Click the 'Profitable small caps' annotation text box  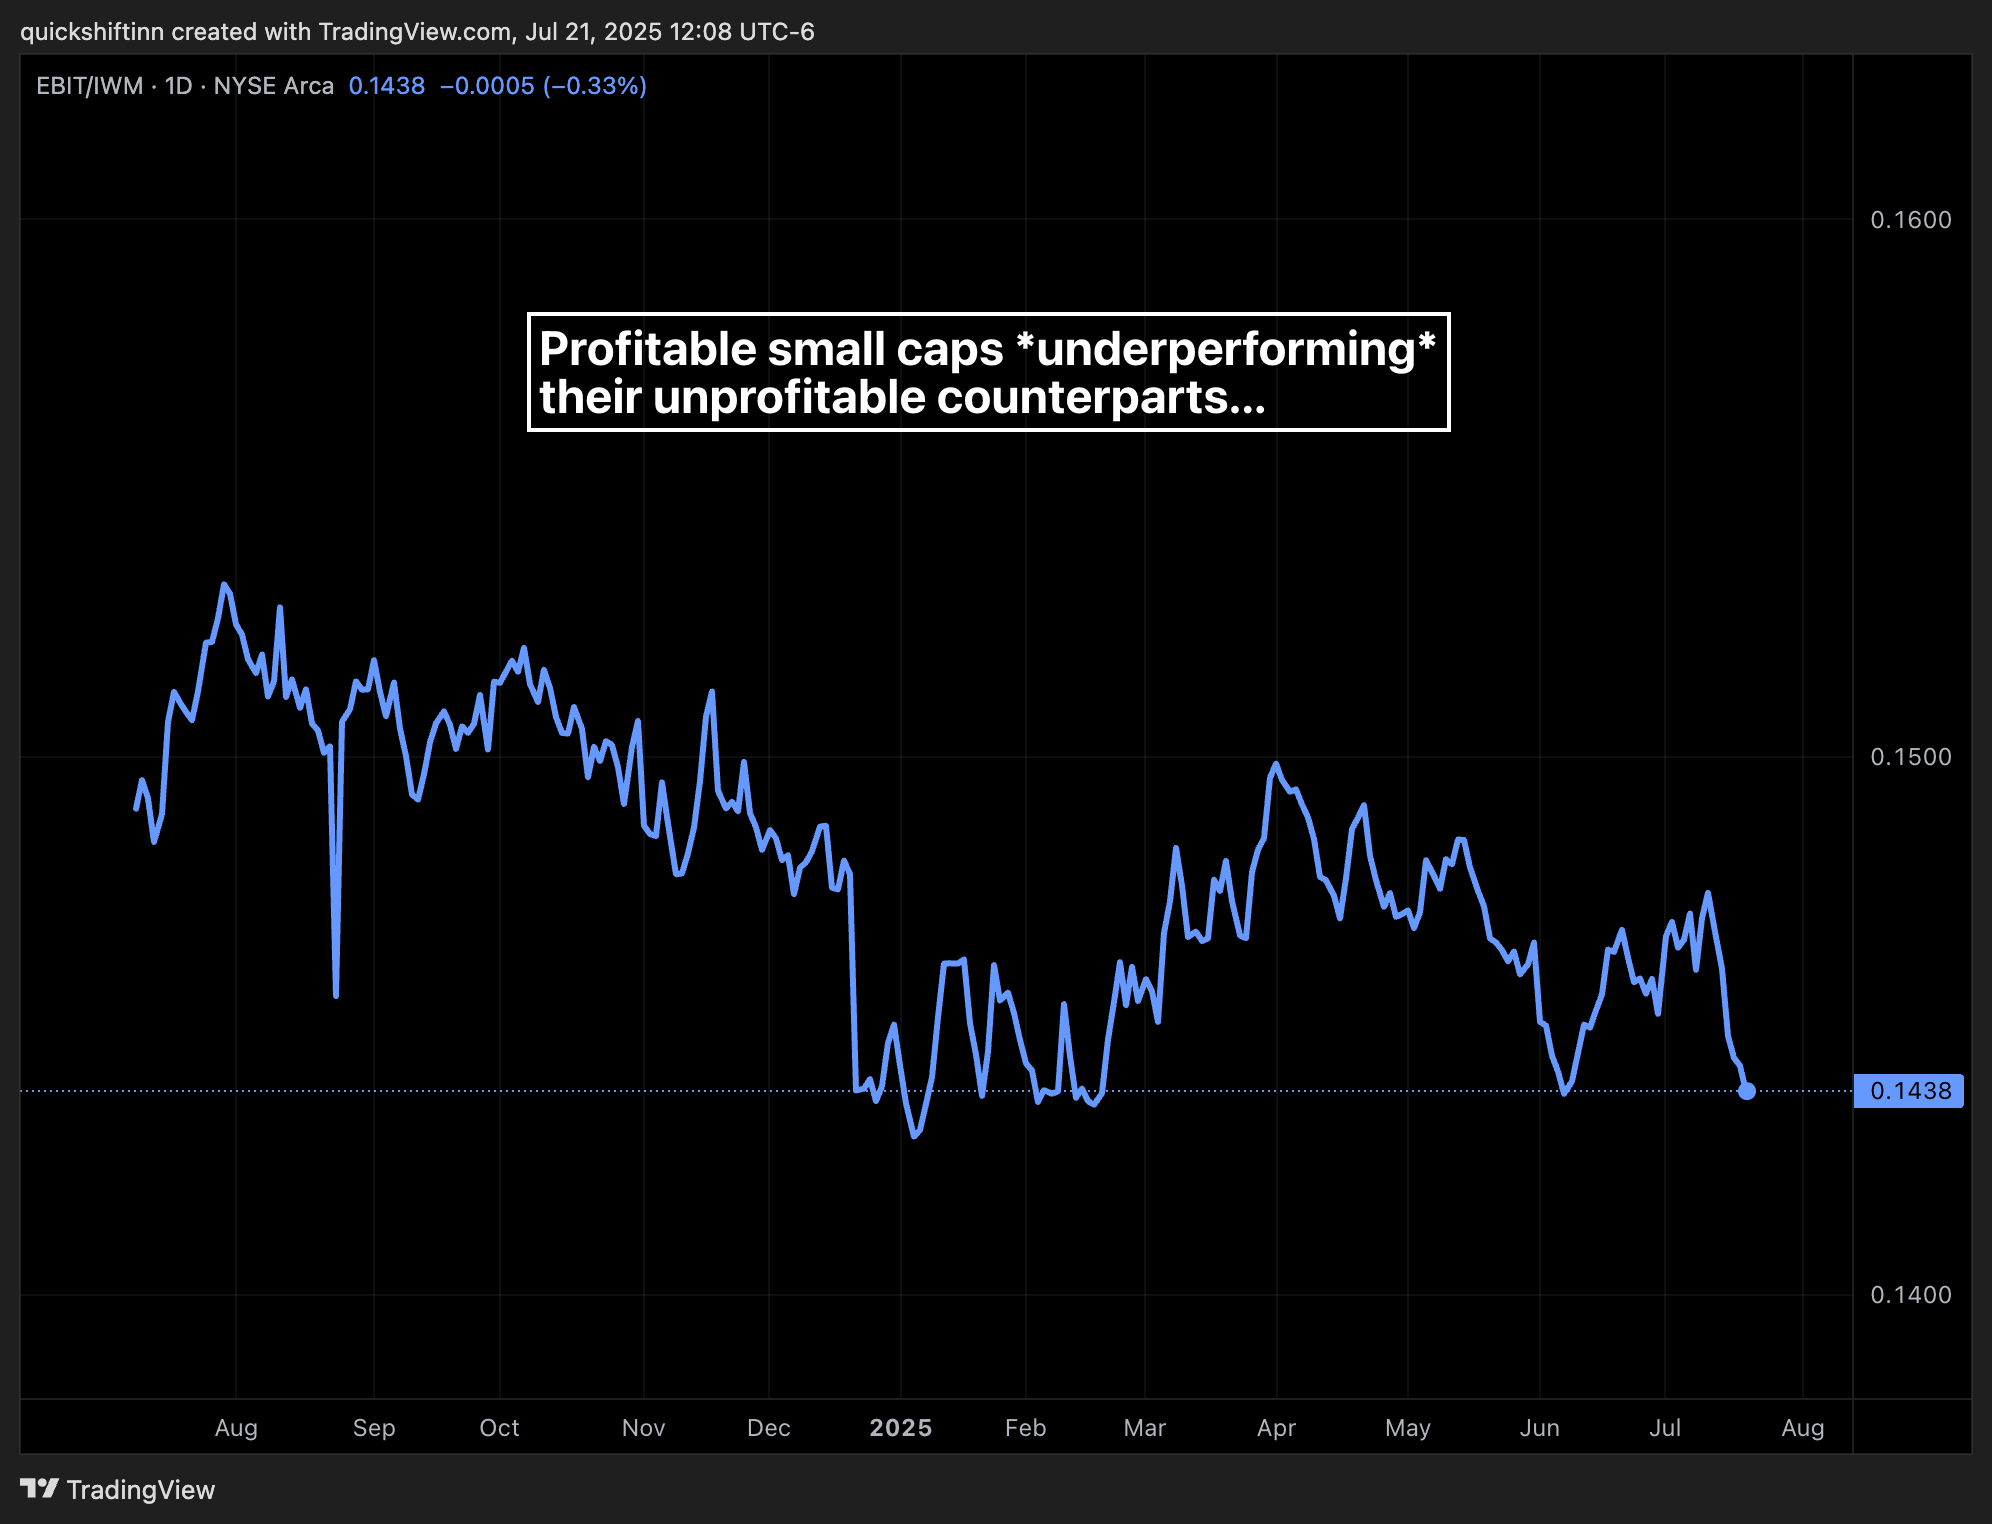(989, 372)
